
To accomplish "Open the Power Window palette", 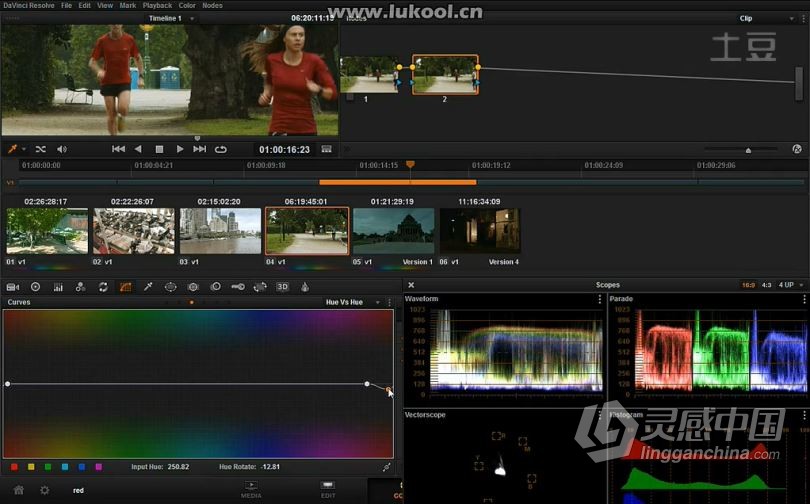I will [170, 287].
